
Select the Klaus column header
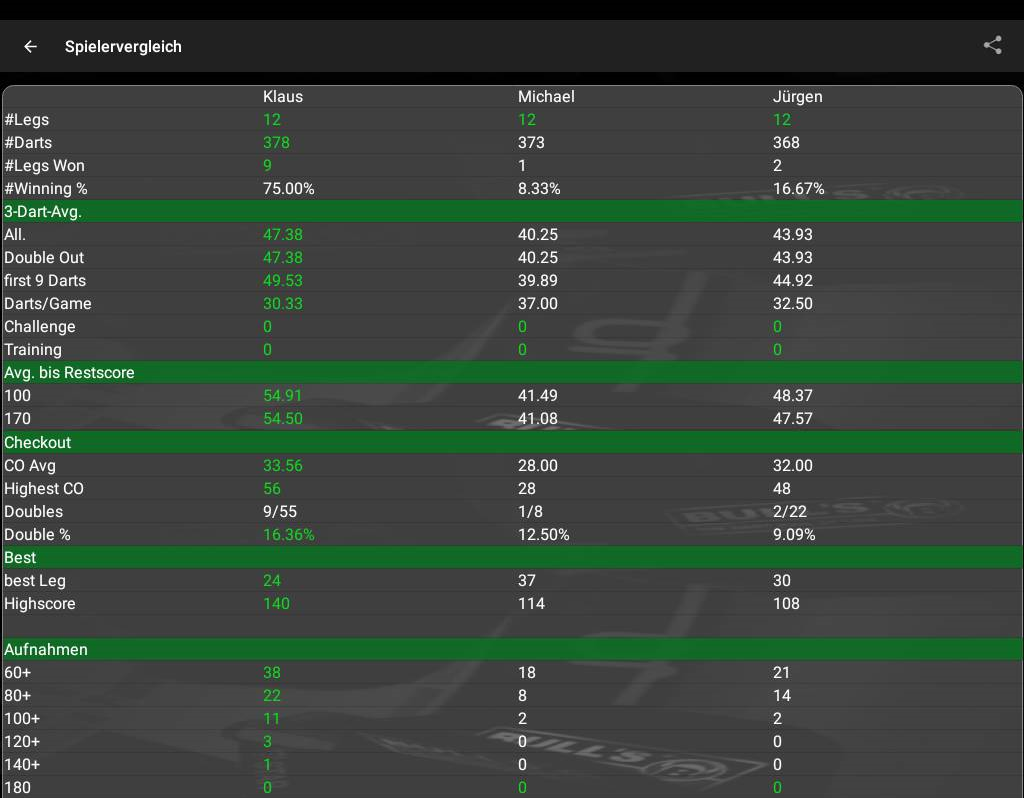[283, 97]
